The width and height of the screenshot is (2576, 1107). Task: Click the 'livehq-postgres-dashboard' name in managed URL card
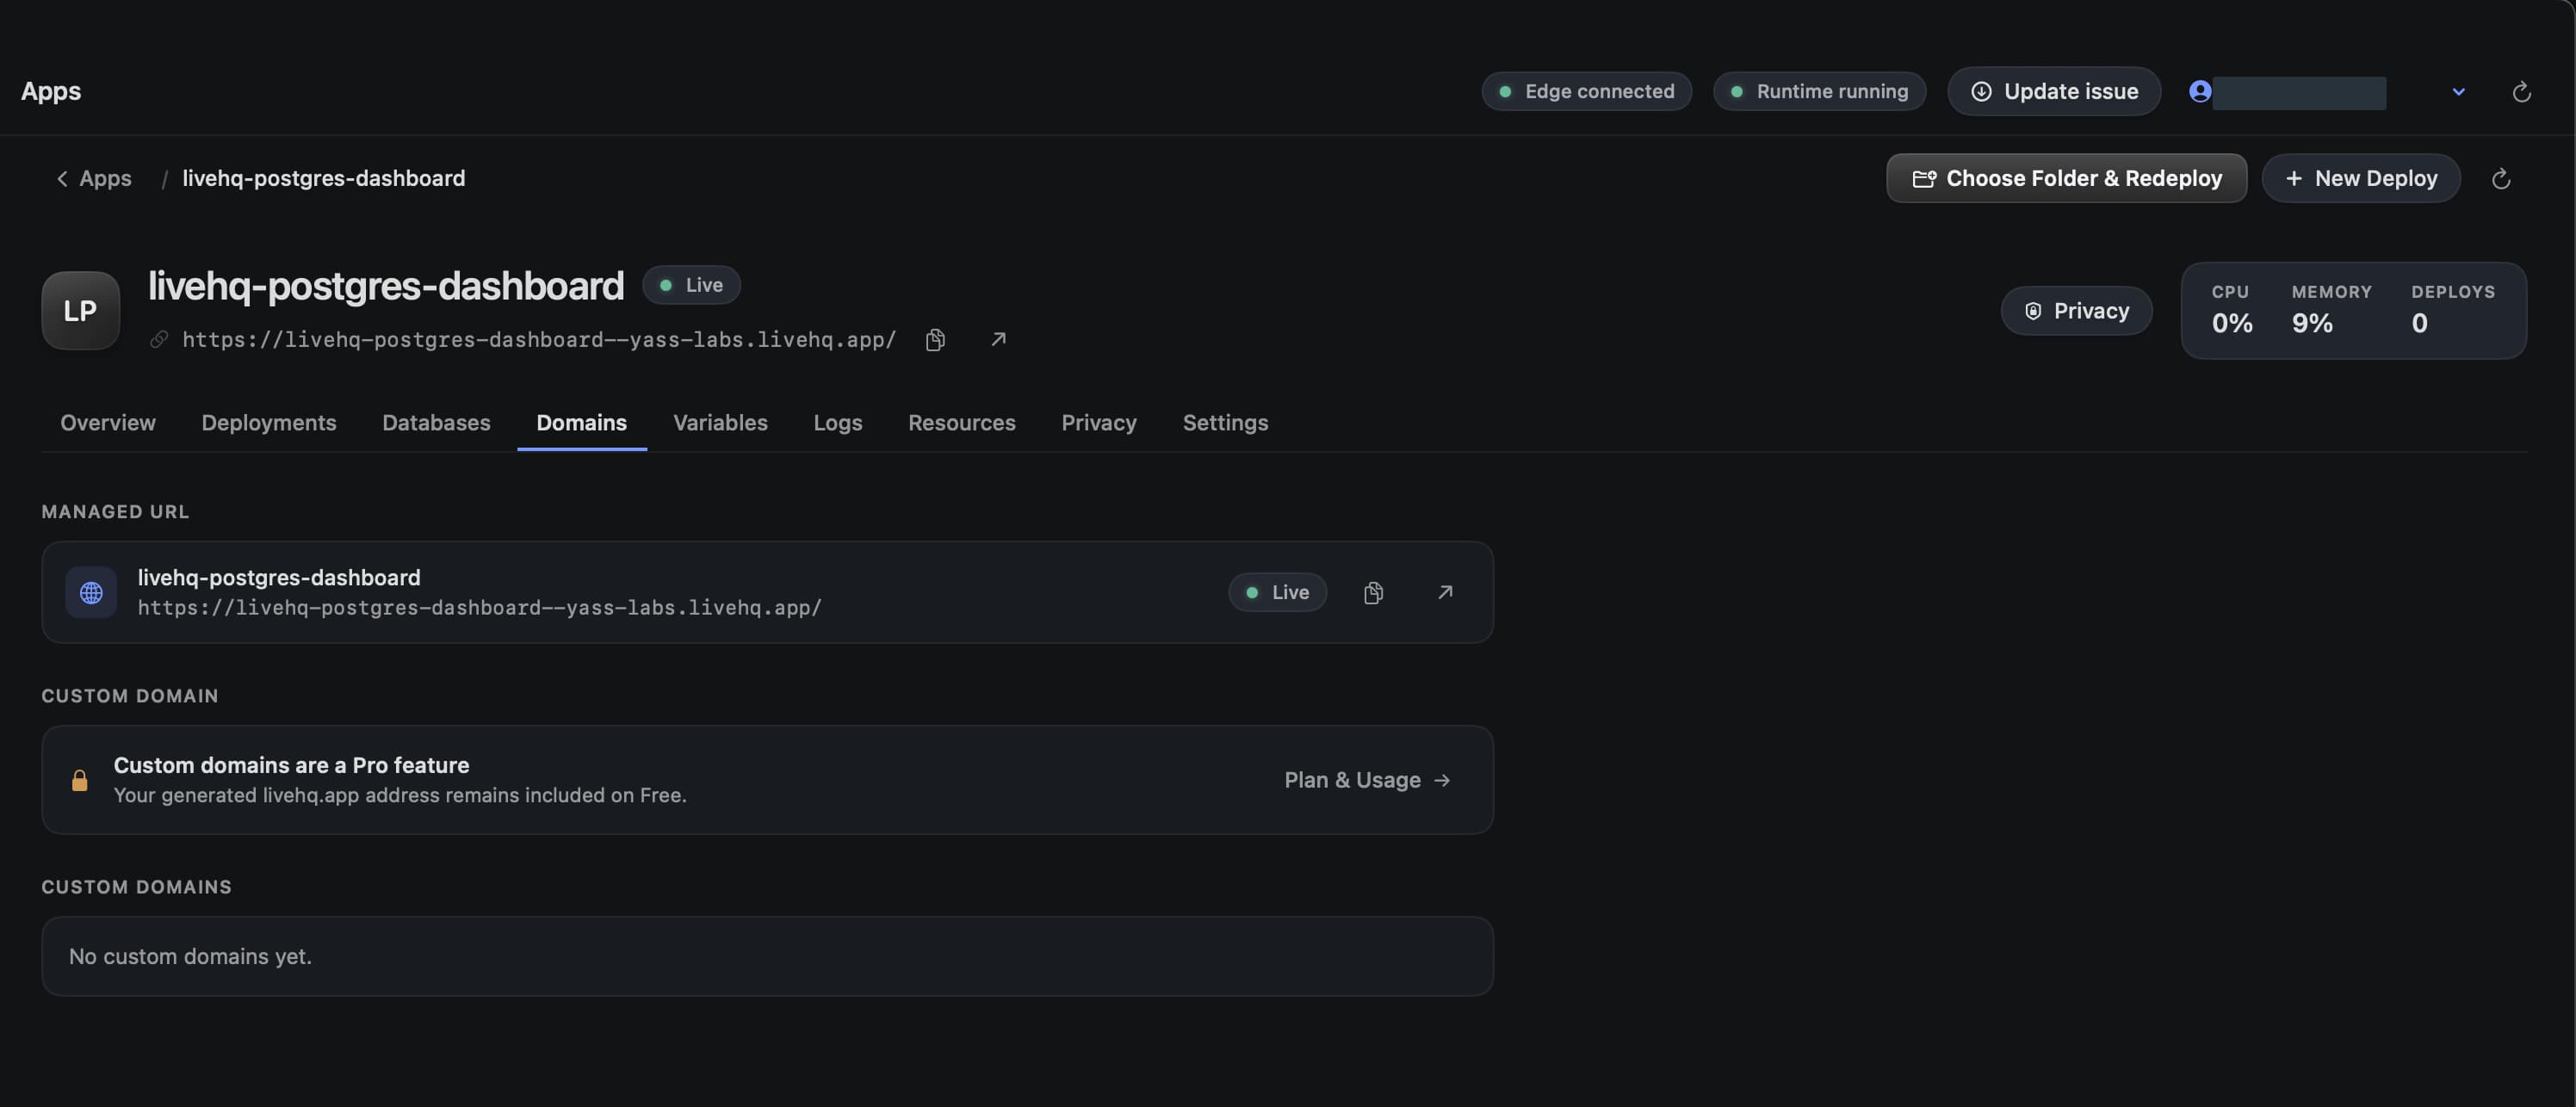coord(279,578)
